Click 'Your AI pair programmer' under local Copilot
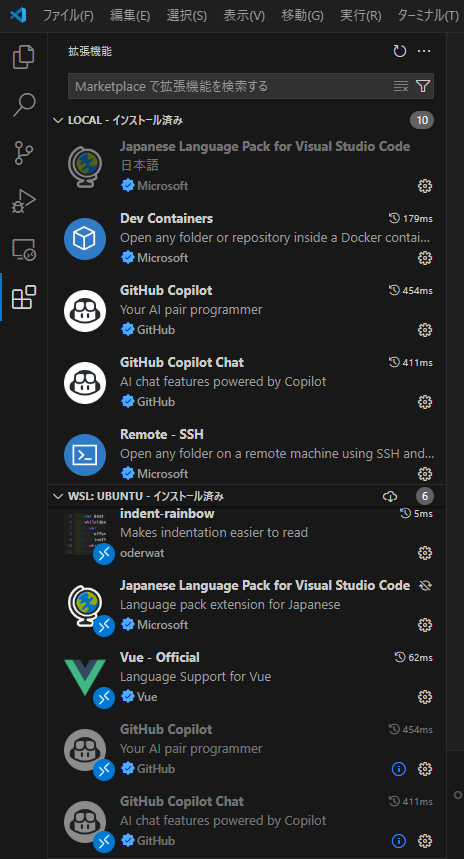This screenshot has height=859, width=464. click(191, 310)
